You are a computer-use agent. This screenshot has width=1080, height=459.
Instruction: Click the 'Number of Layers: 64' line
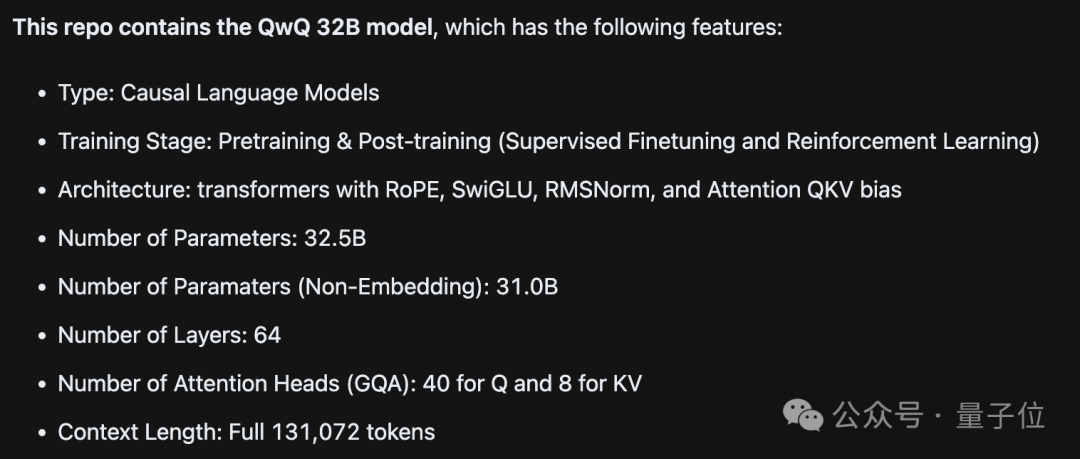tap(169, 335)
